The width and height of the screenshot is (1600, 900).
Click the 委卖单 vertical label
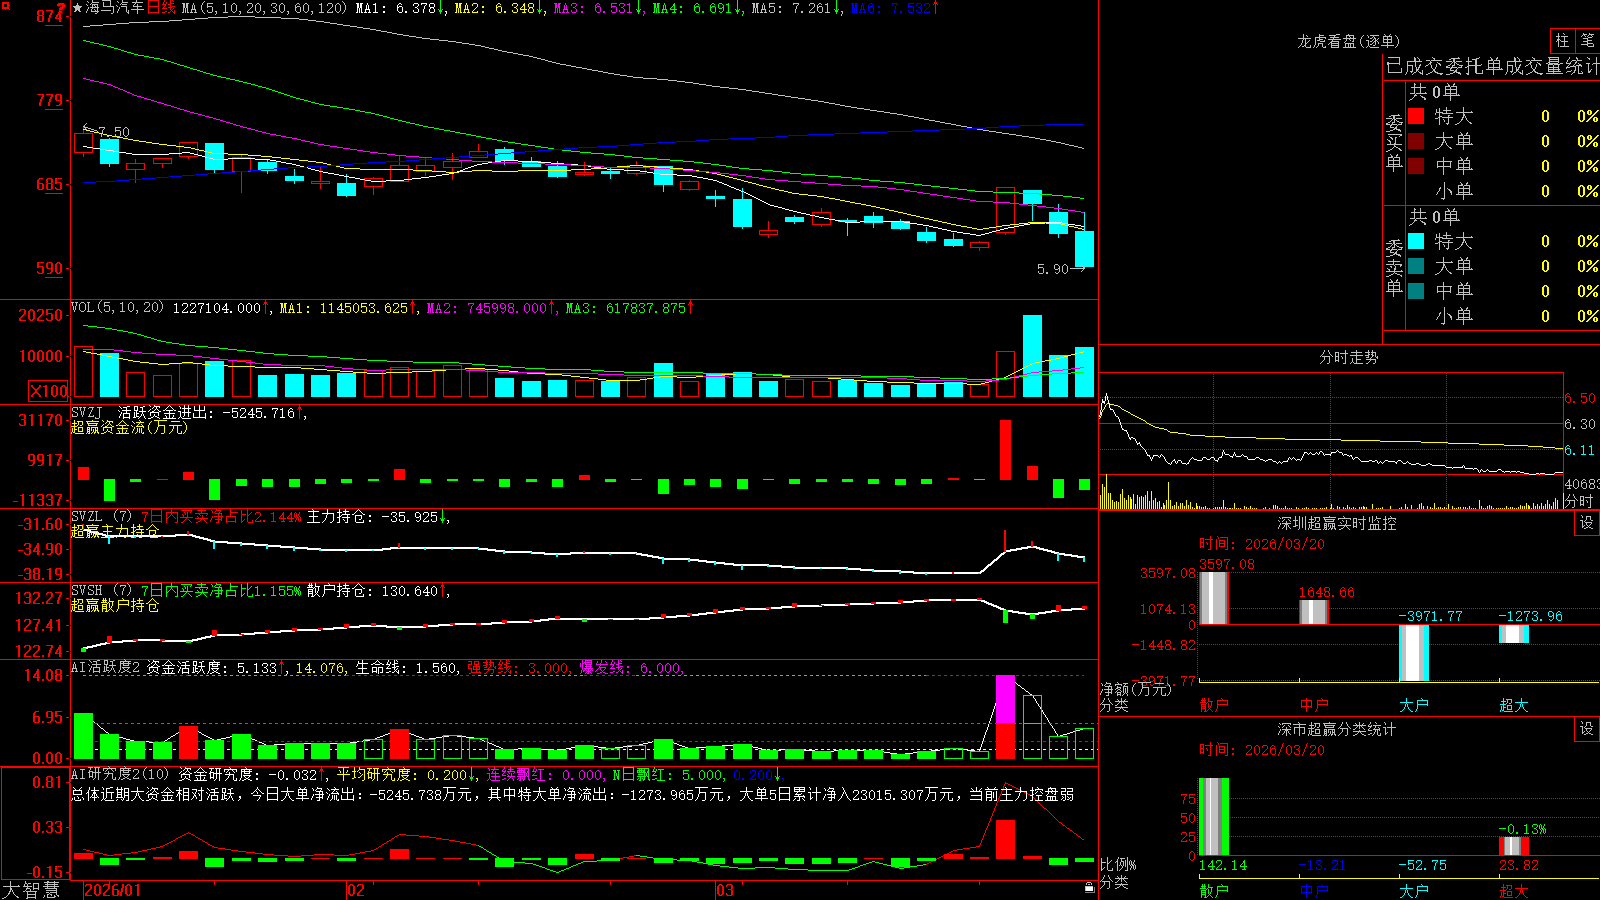(x=1394, y=268)
